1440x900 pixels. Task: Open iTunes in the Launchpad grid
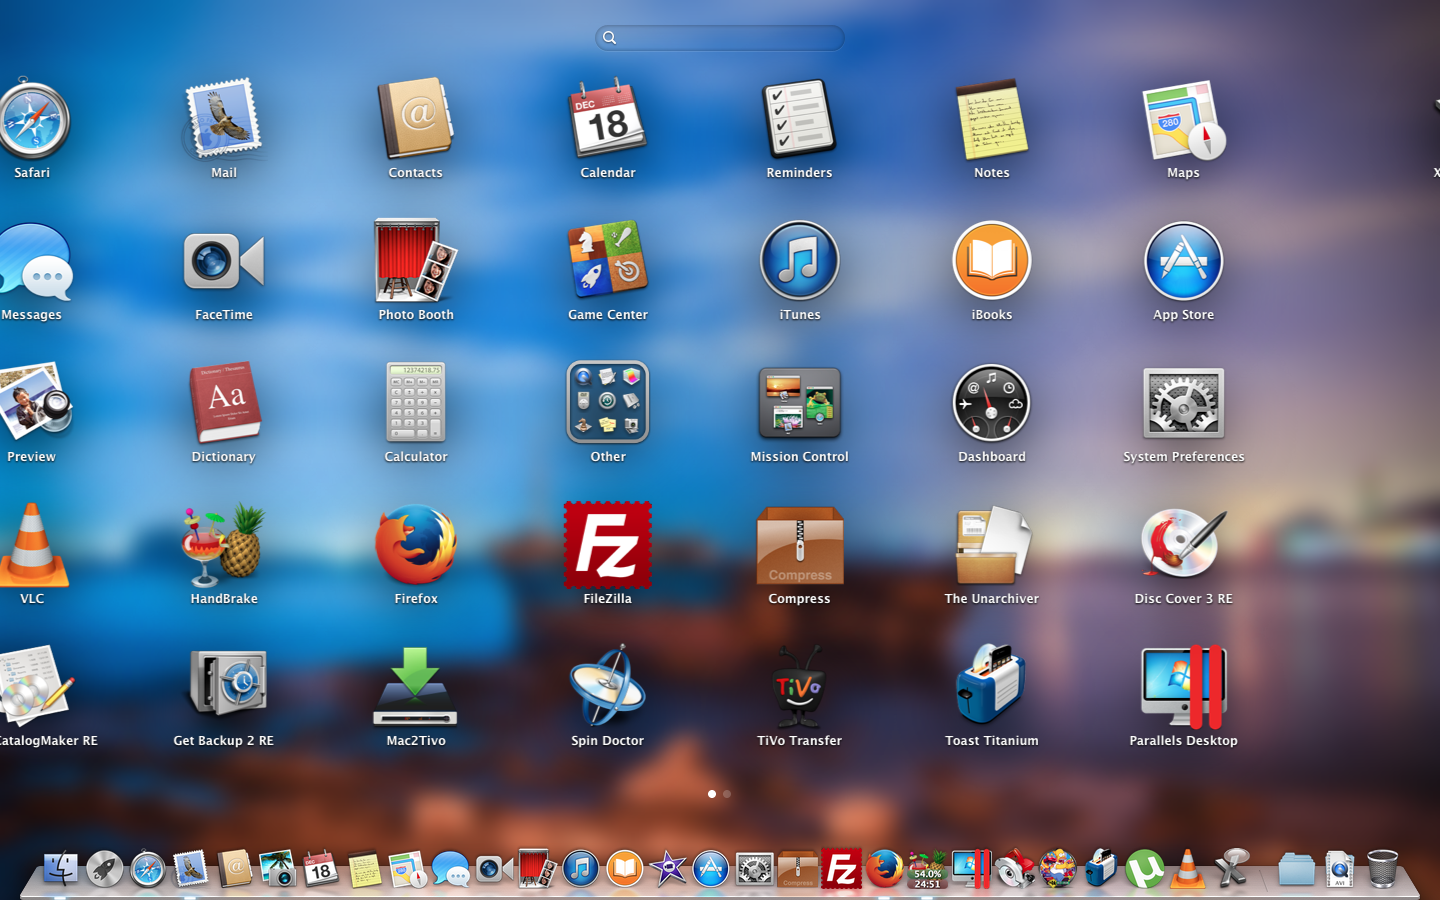click(x=799, y=261)
